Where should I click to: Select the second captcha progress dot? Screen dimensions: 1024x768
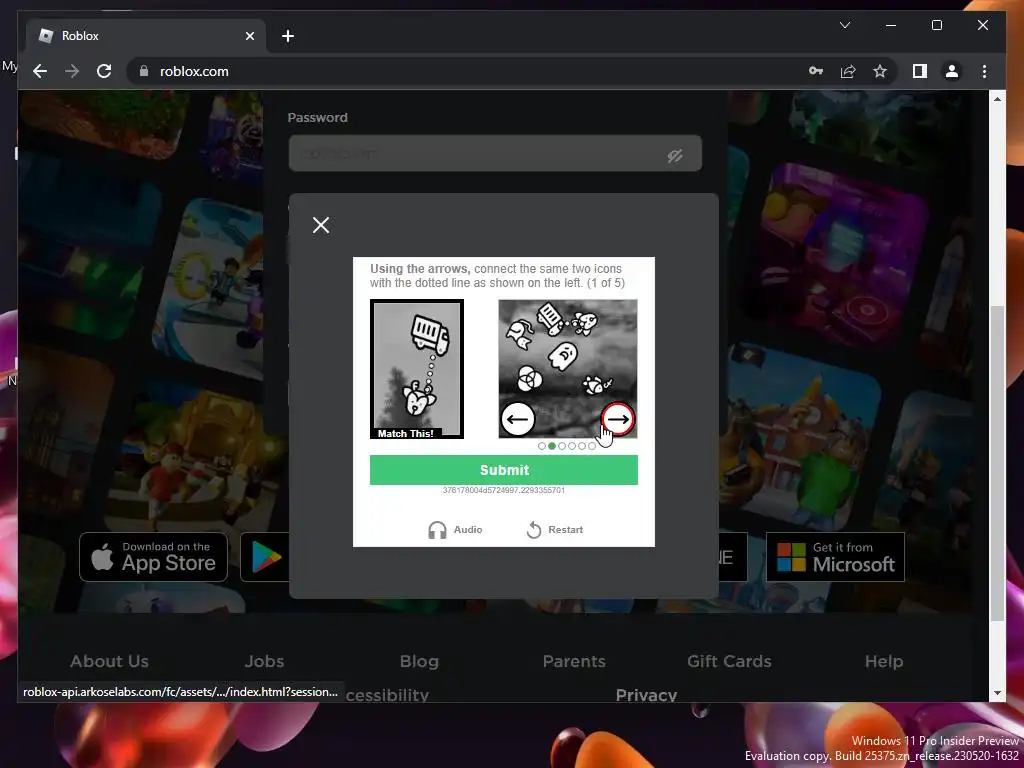552,446
